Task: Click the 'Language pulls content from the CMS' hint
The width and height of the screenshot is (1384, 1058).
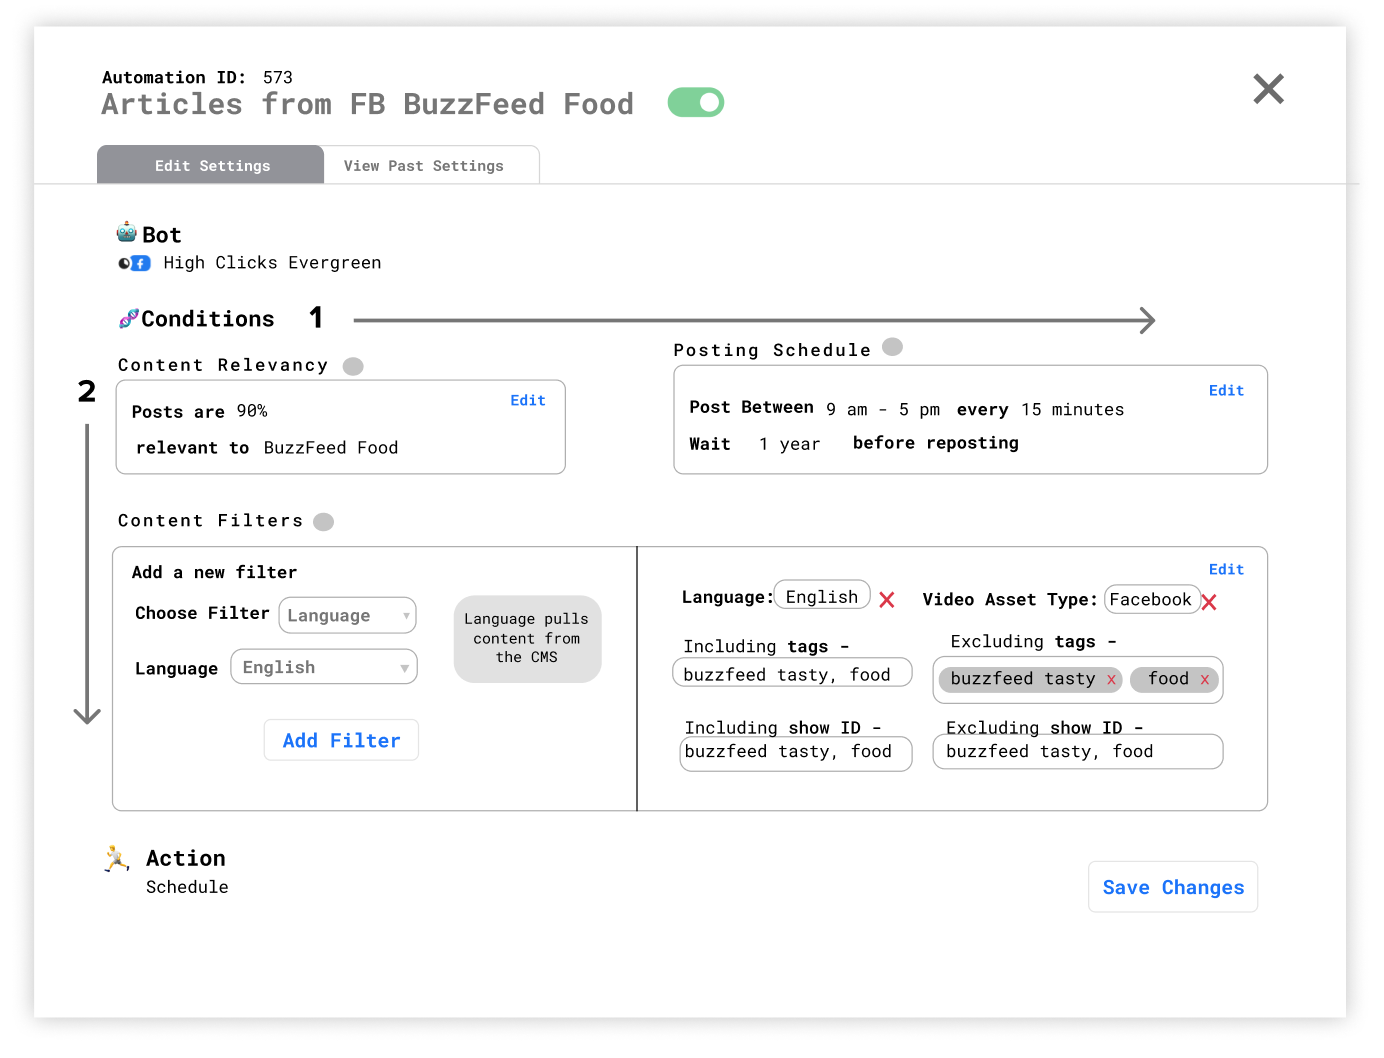Action: click(527, 639)
